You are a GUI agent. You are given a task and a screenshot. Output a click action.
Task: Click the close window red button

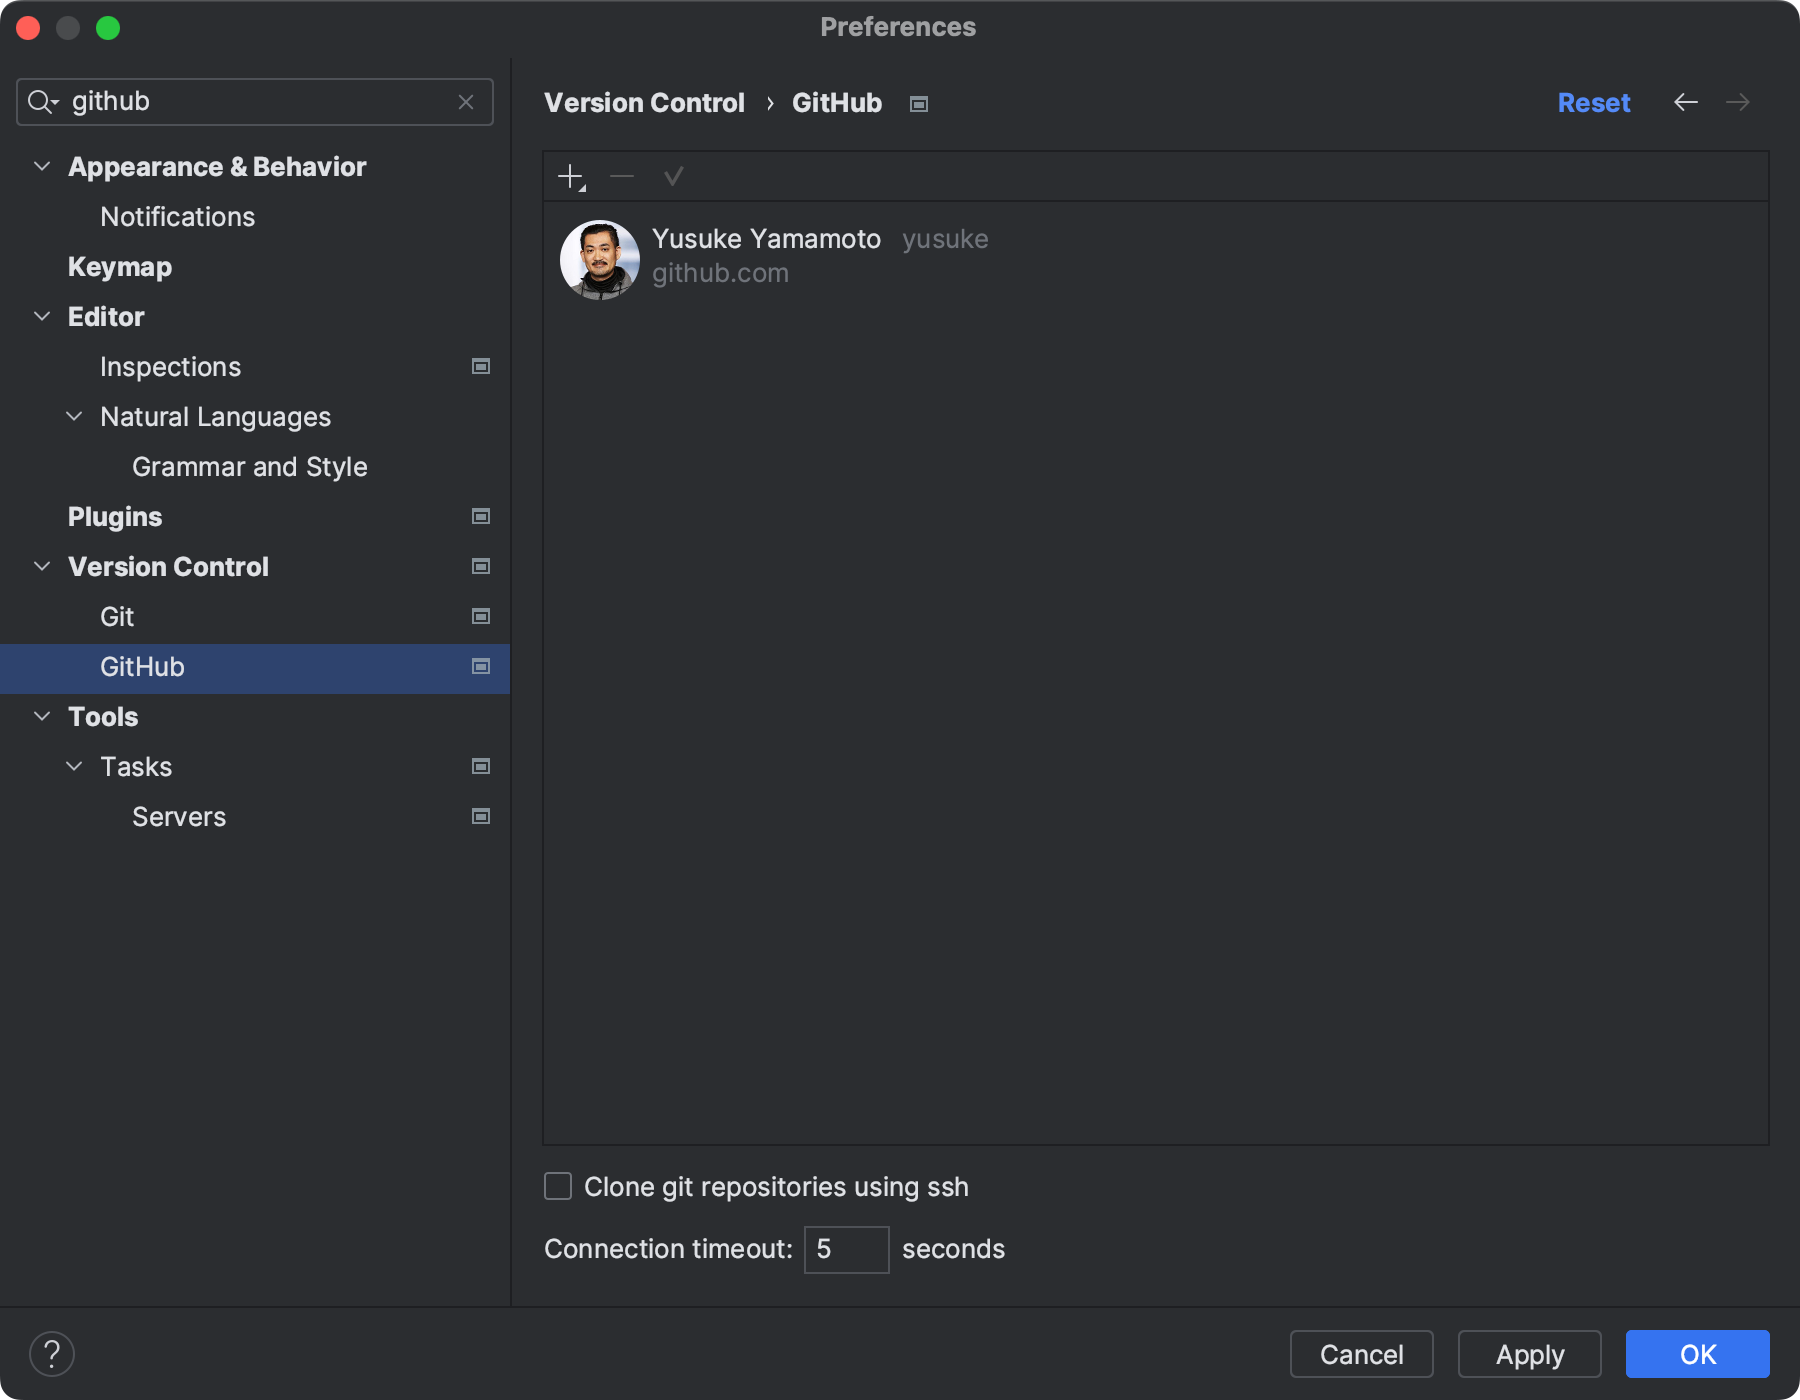tap(28, 28)
